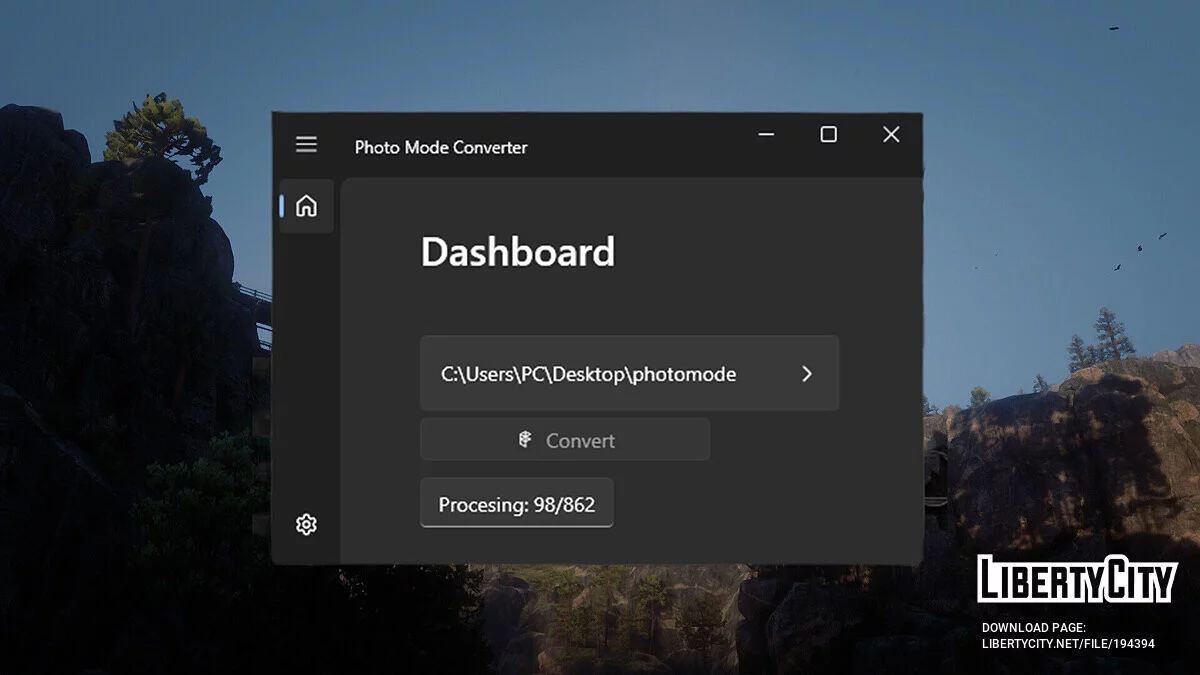Click the Procesing 98/862 progress indicator
This screenshot has height=675, width=1200.
point(516,503)
